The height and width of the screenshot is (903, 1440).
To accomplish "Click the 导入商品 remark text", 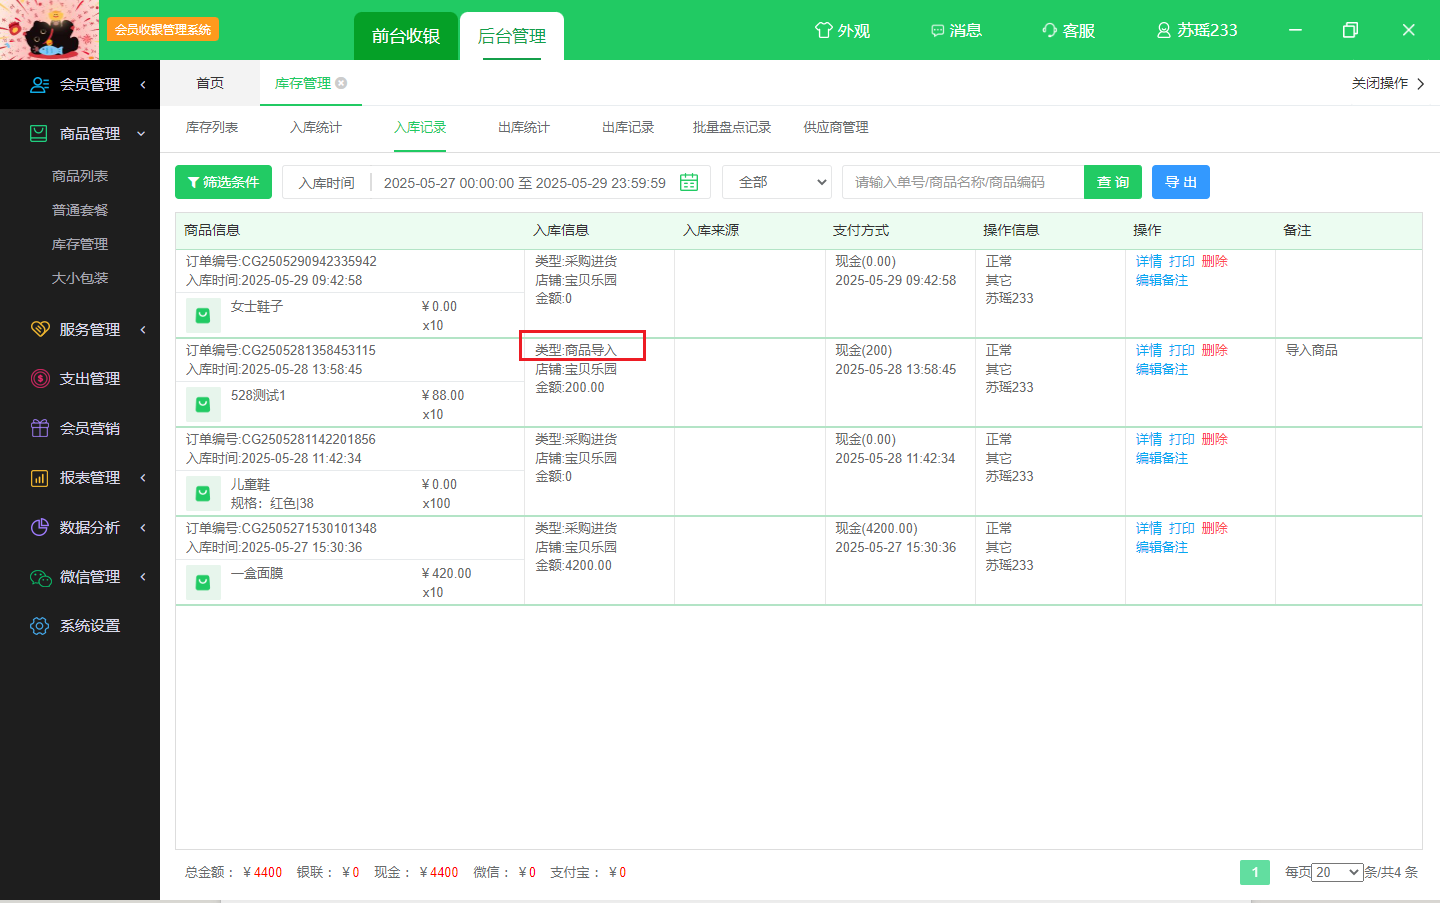I will tap(1312, 350).
